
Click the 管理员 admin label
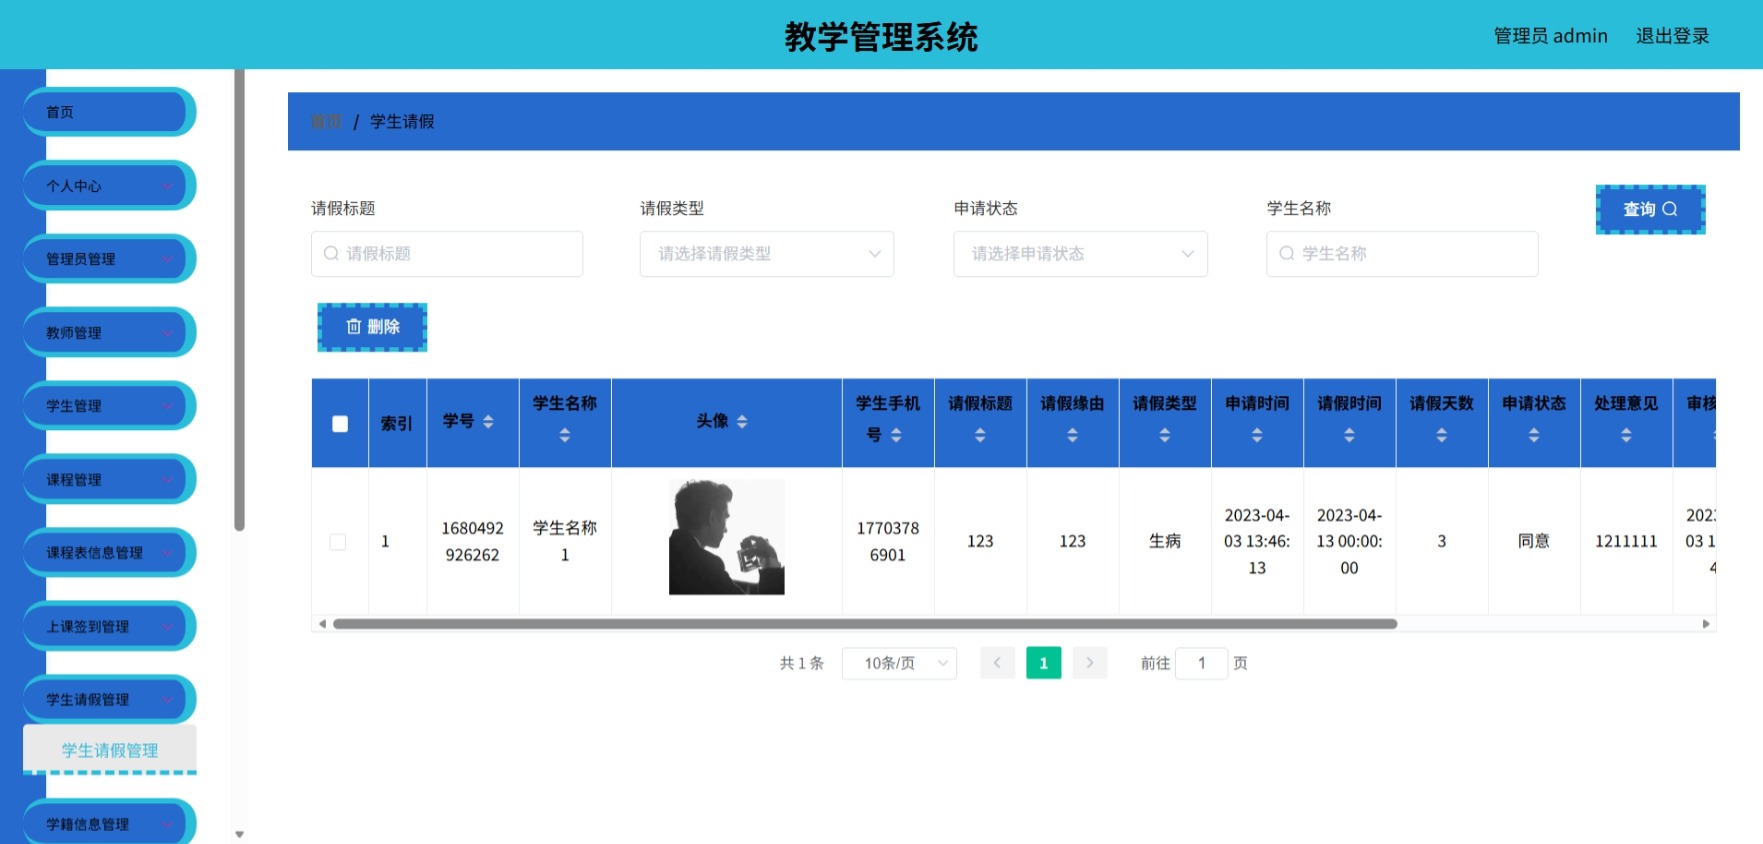[x=1550, y=36]
